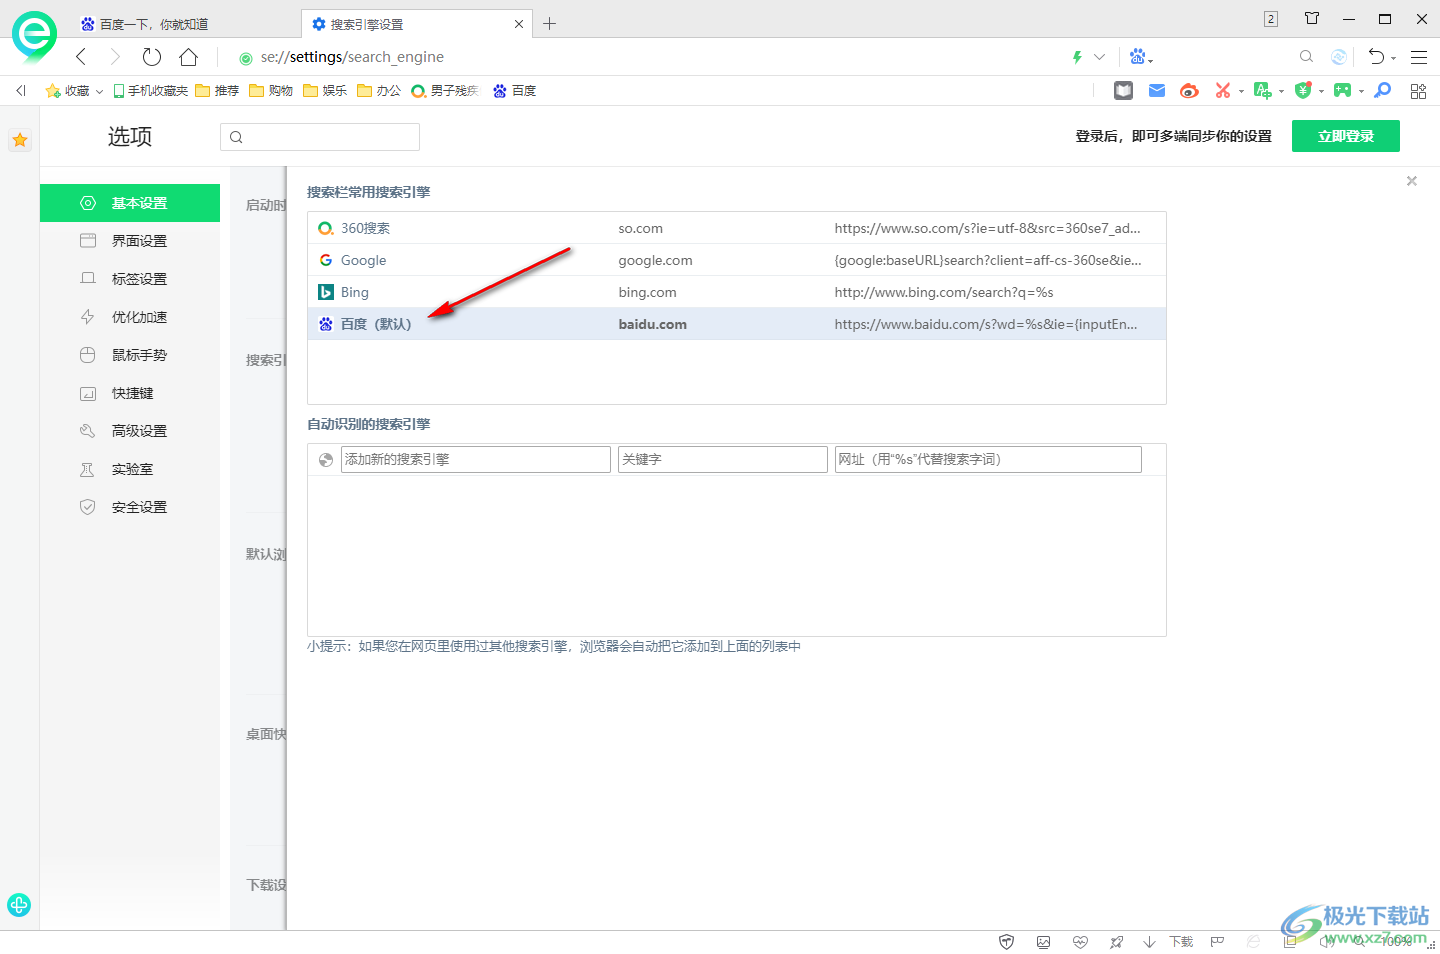Expand the game controller dropdown arrow

[1361, 92]
